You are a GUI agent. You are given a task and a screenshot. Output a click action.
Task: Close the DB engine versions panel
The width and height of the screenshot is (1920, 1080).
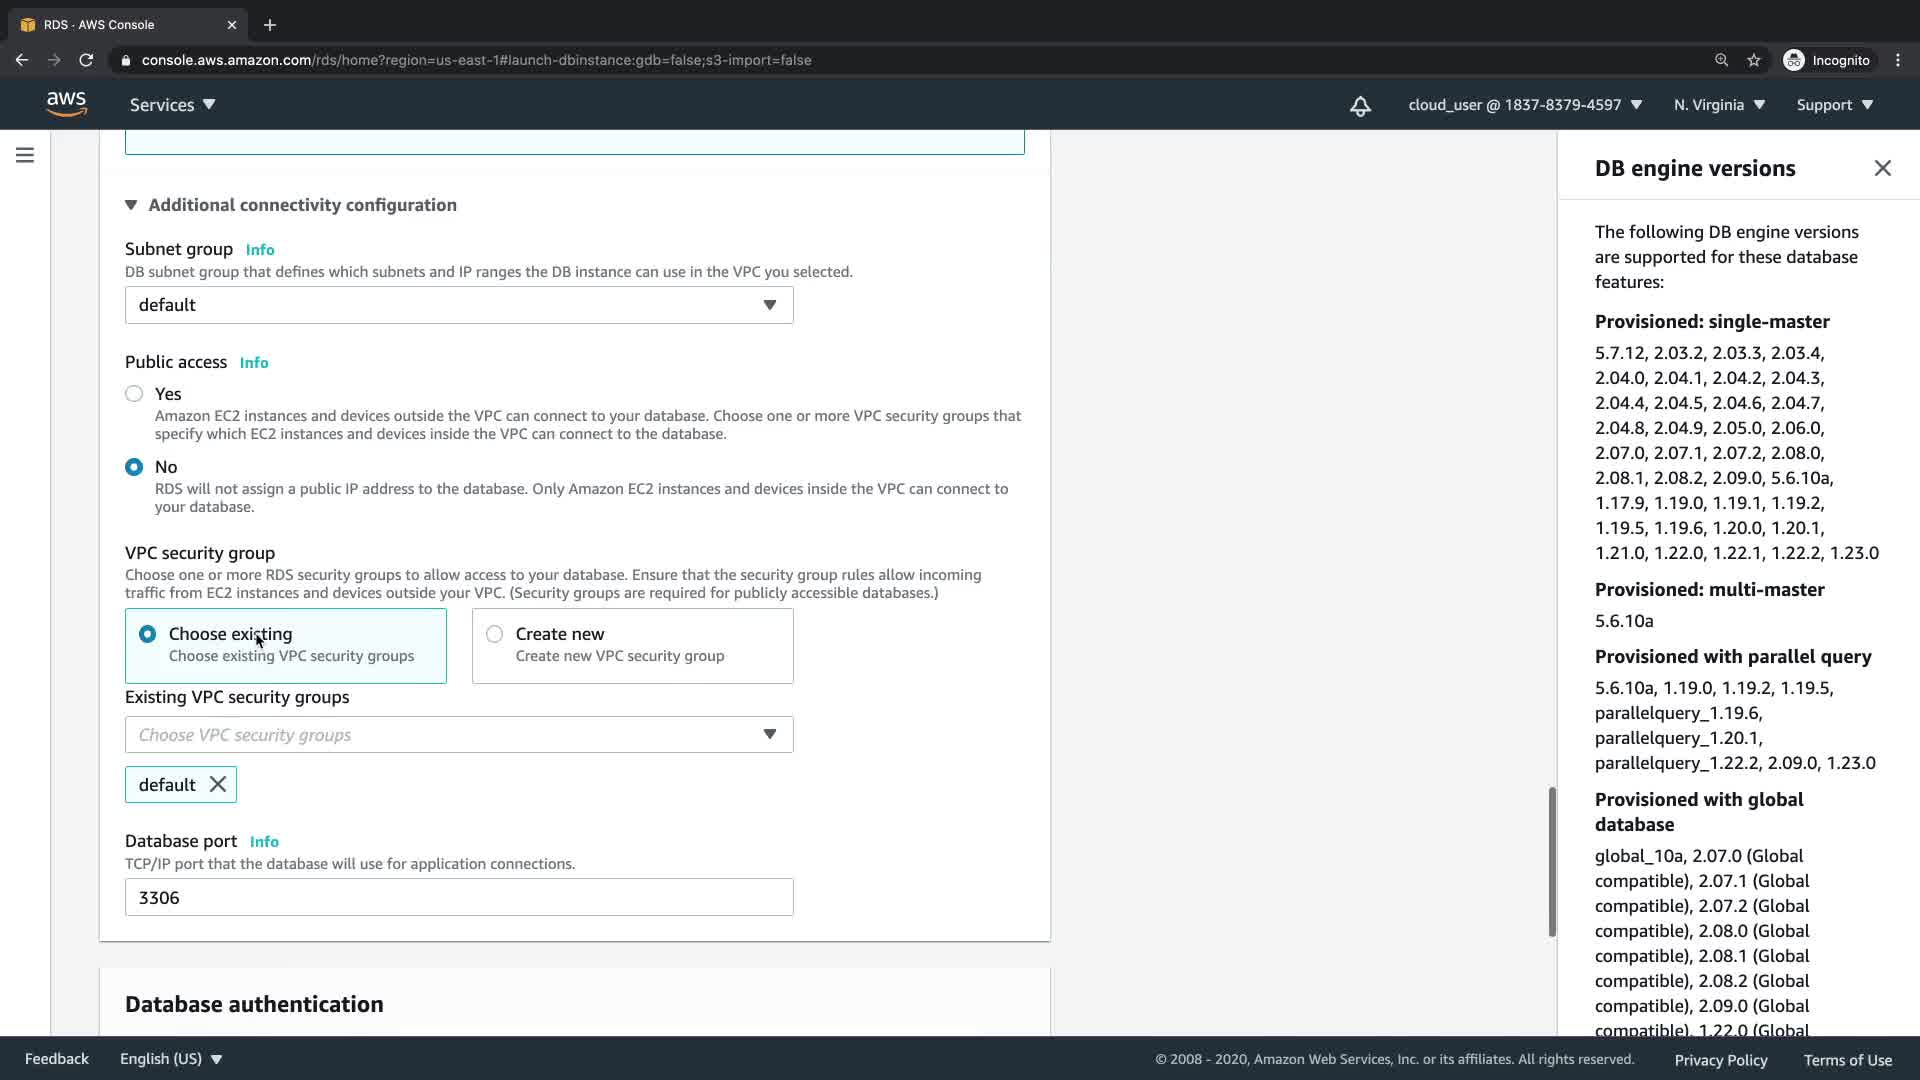click(1882, 168)
